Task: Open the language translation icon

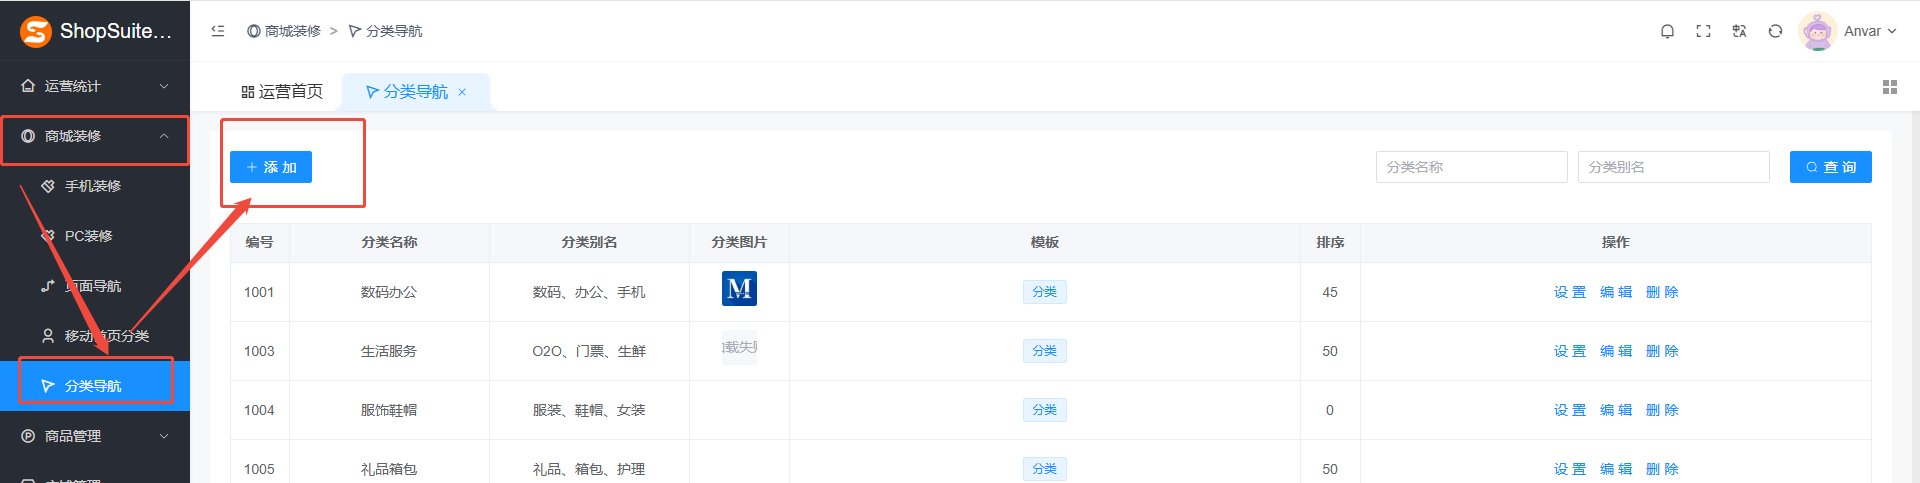Action: tap(1739, 31)
